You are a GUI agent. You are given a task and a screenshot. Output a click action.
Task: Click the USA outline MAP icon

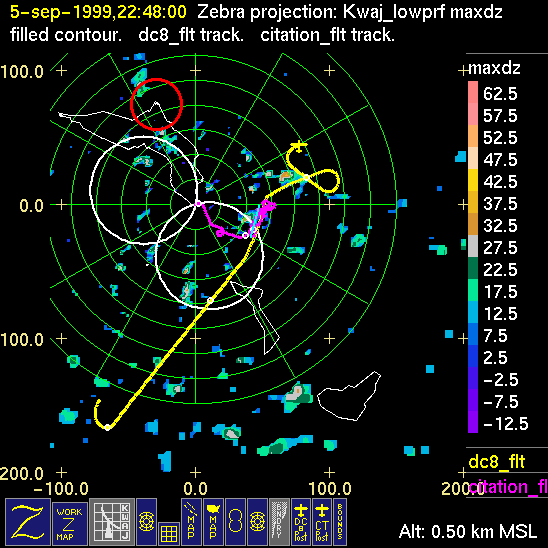(213, 521)
